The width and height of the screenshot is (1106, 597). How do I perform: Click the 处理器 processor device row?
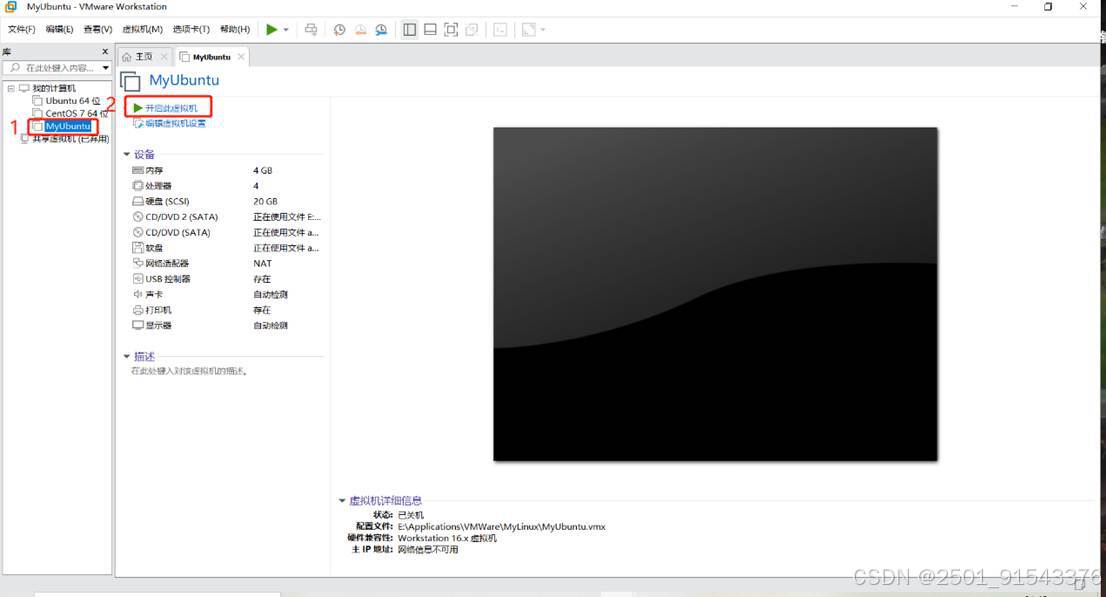pos(226,186)
